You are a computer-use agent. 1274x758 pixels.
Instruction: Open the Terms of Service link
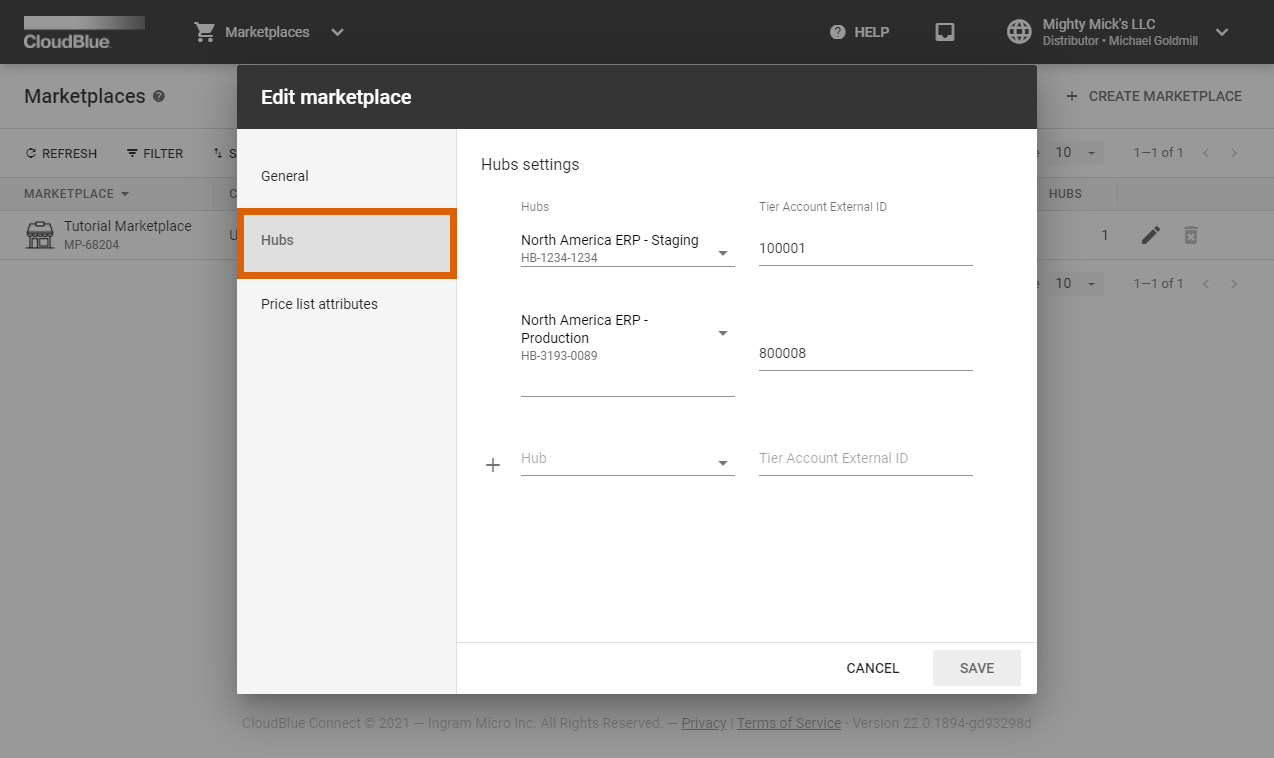[789, 723]
